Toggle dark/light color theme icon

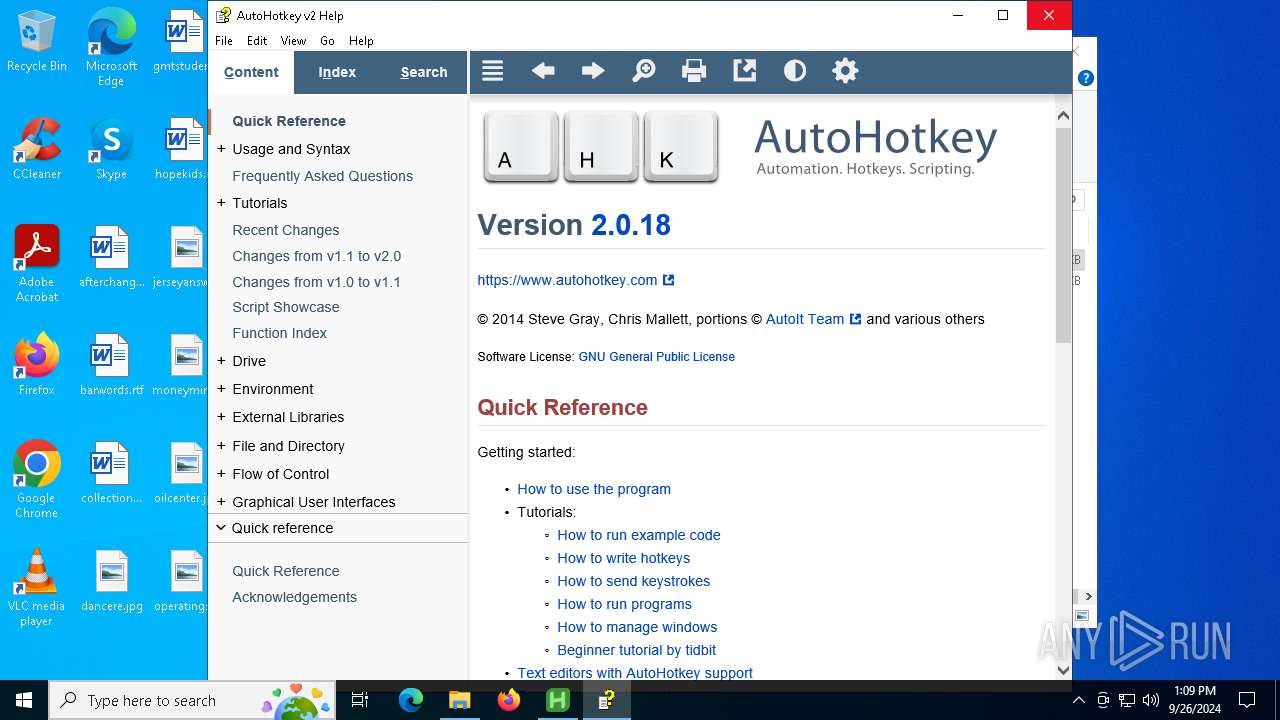point(795,71)
